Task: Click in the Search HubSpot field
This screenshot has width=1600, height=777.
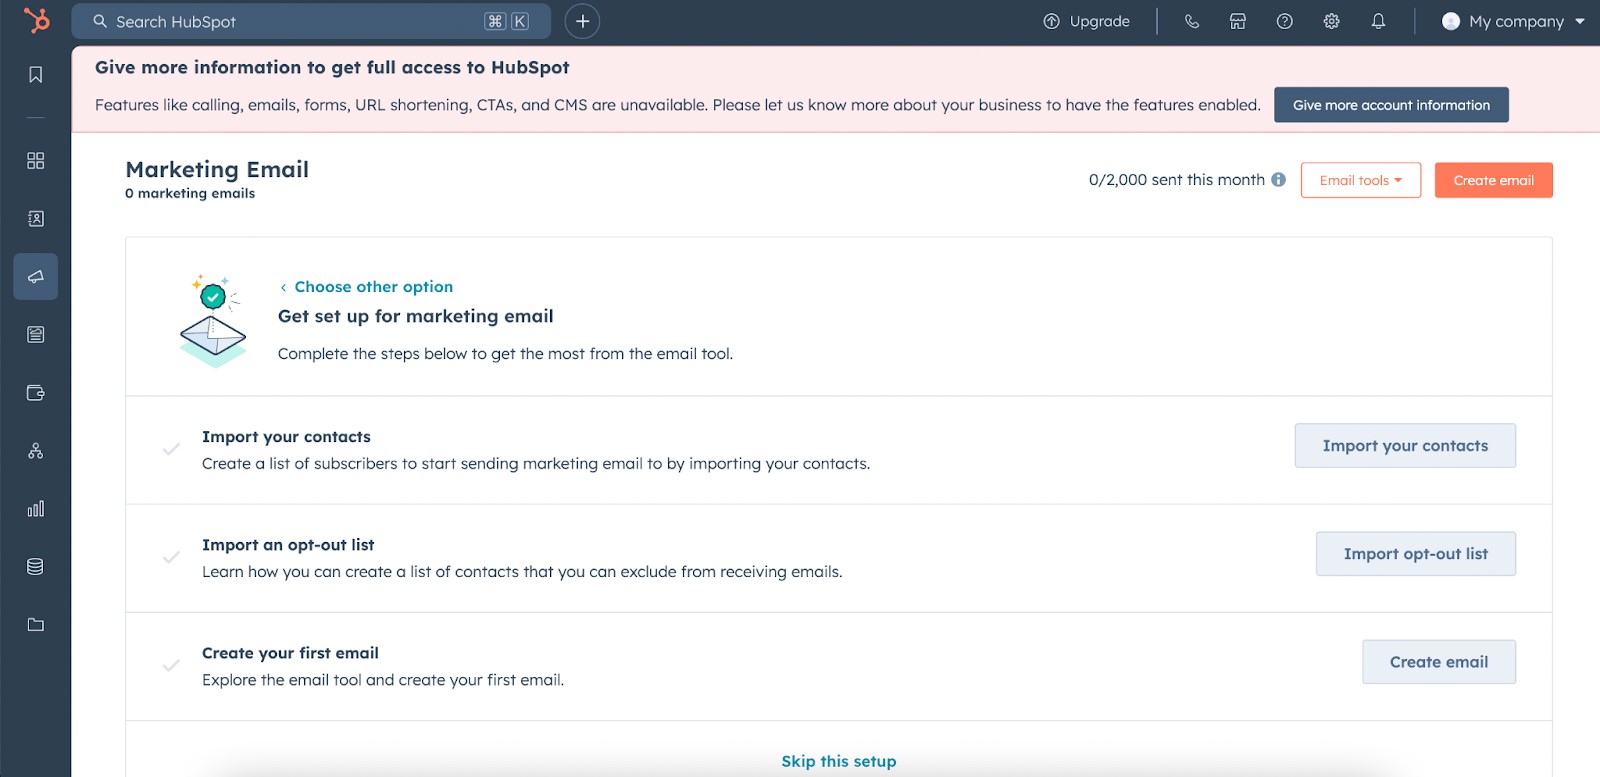Action: [311, 21]
